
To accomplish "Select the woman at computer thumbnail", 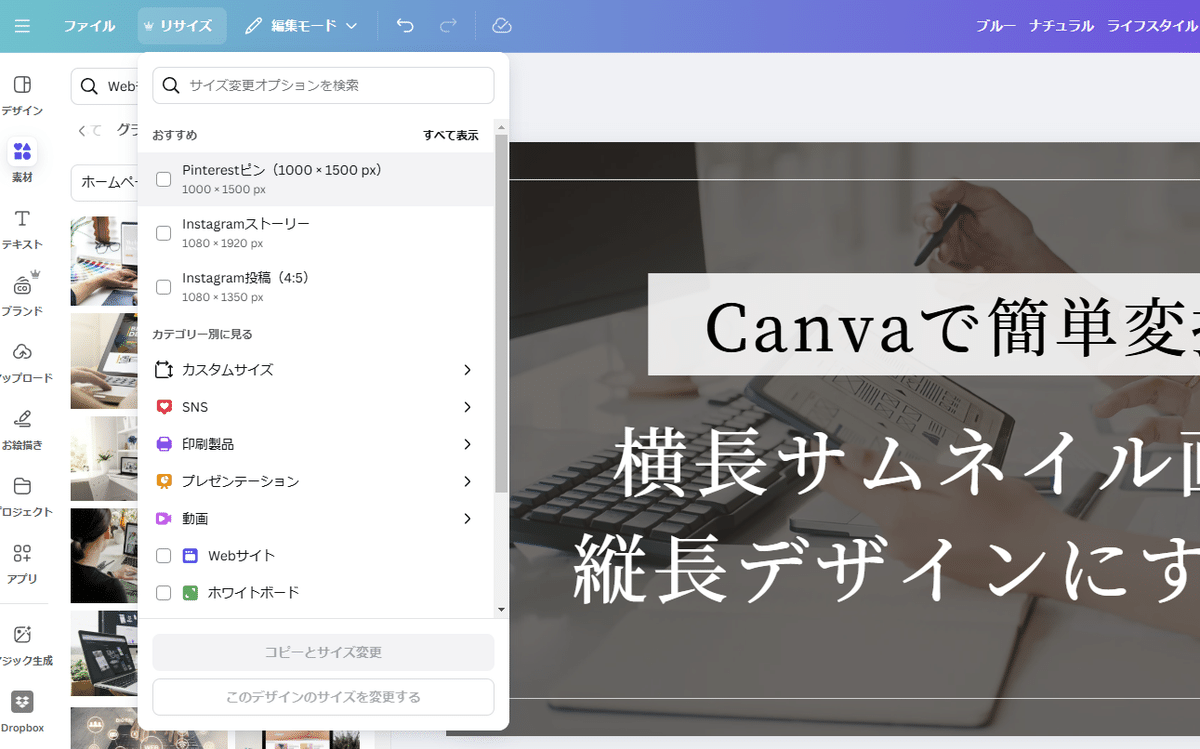I will 104,555.
